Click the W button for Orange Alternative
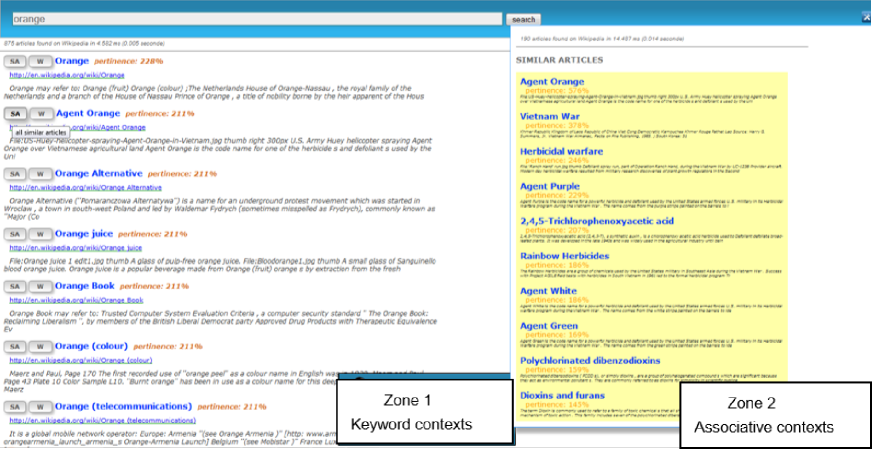The width and height of the screenshot is (872, 449). pyautogui.click(x=41, y=174)
